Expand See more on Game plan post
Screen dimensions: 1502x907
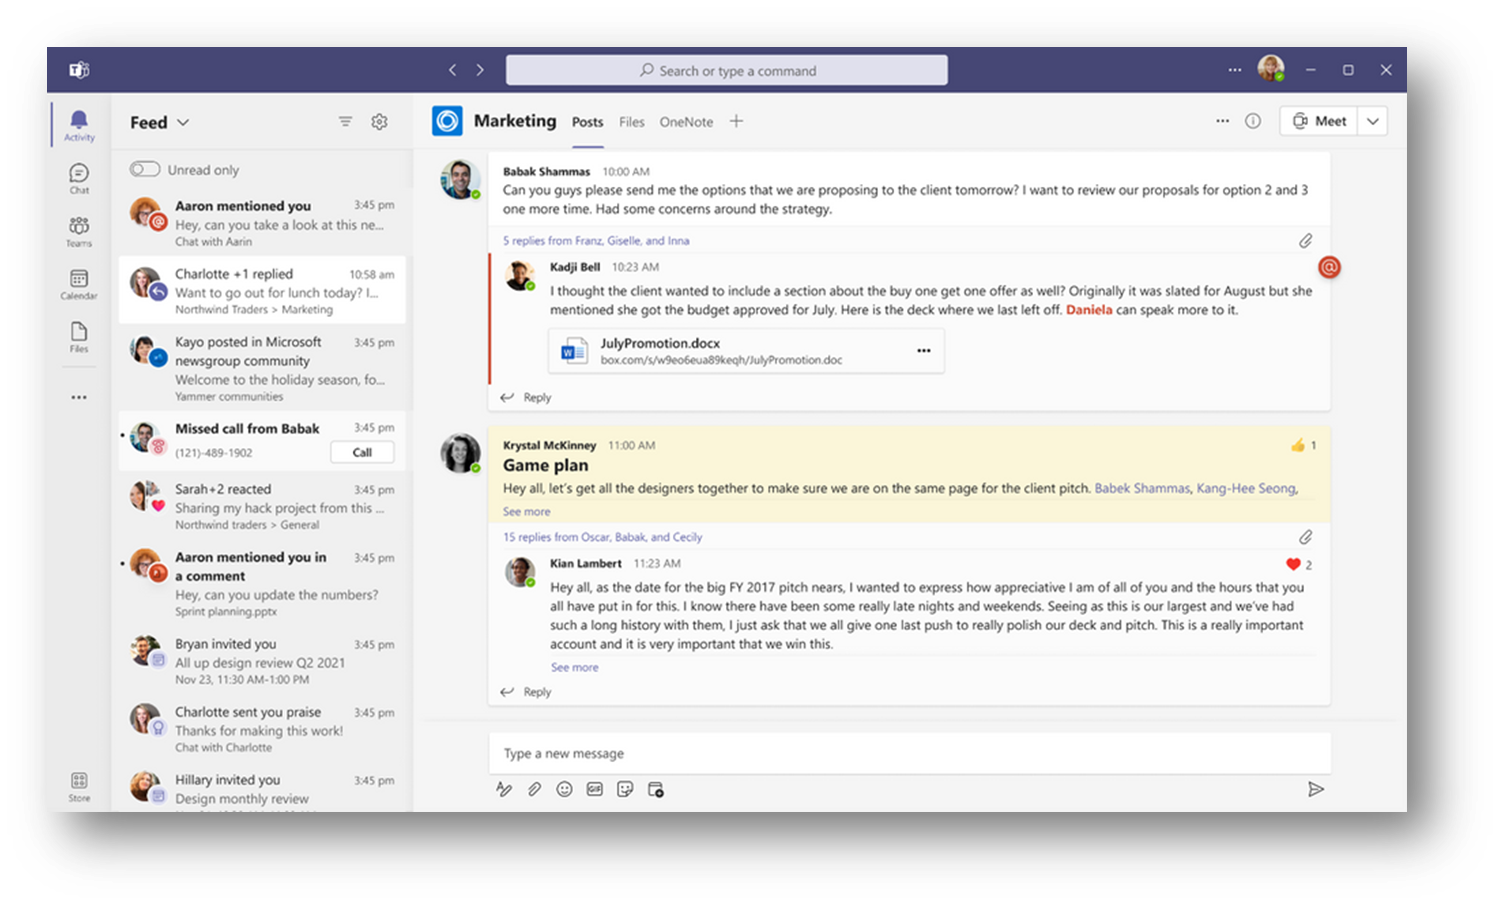click(x=526, y=512)
